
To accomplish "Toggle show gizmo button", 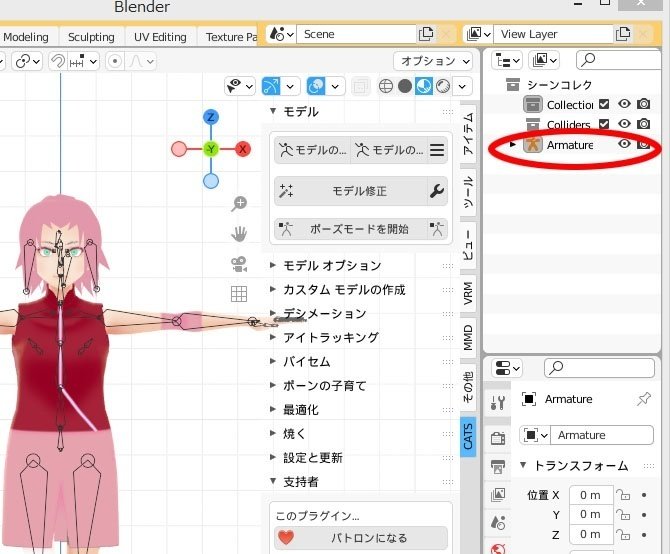I will click(271, 86).
